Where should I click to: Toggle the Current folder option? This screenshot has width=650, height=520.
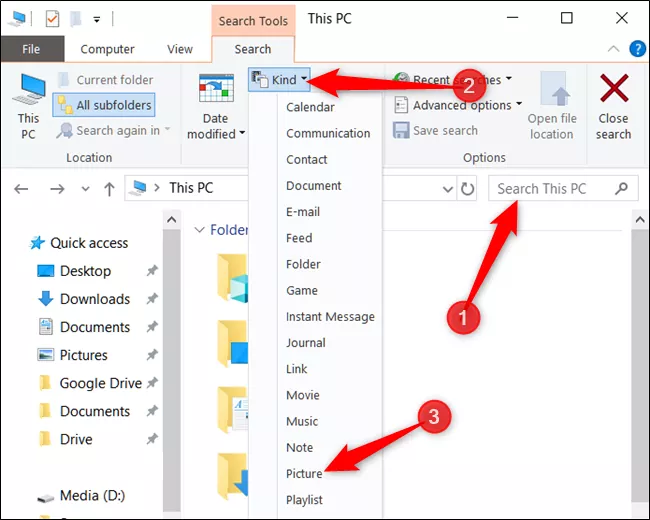point(105,80)
